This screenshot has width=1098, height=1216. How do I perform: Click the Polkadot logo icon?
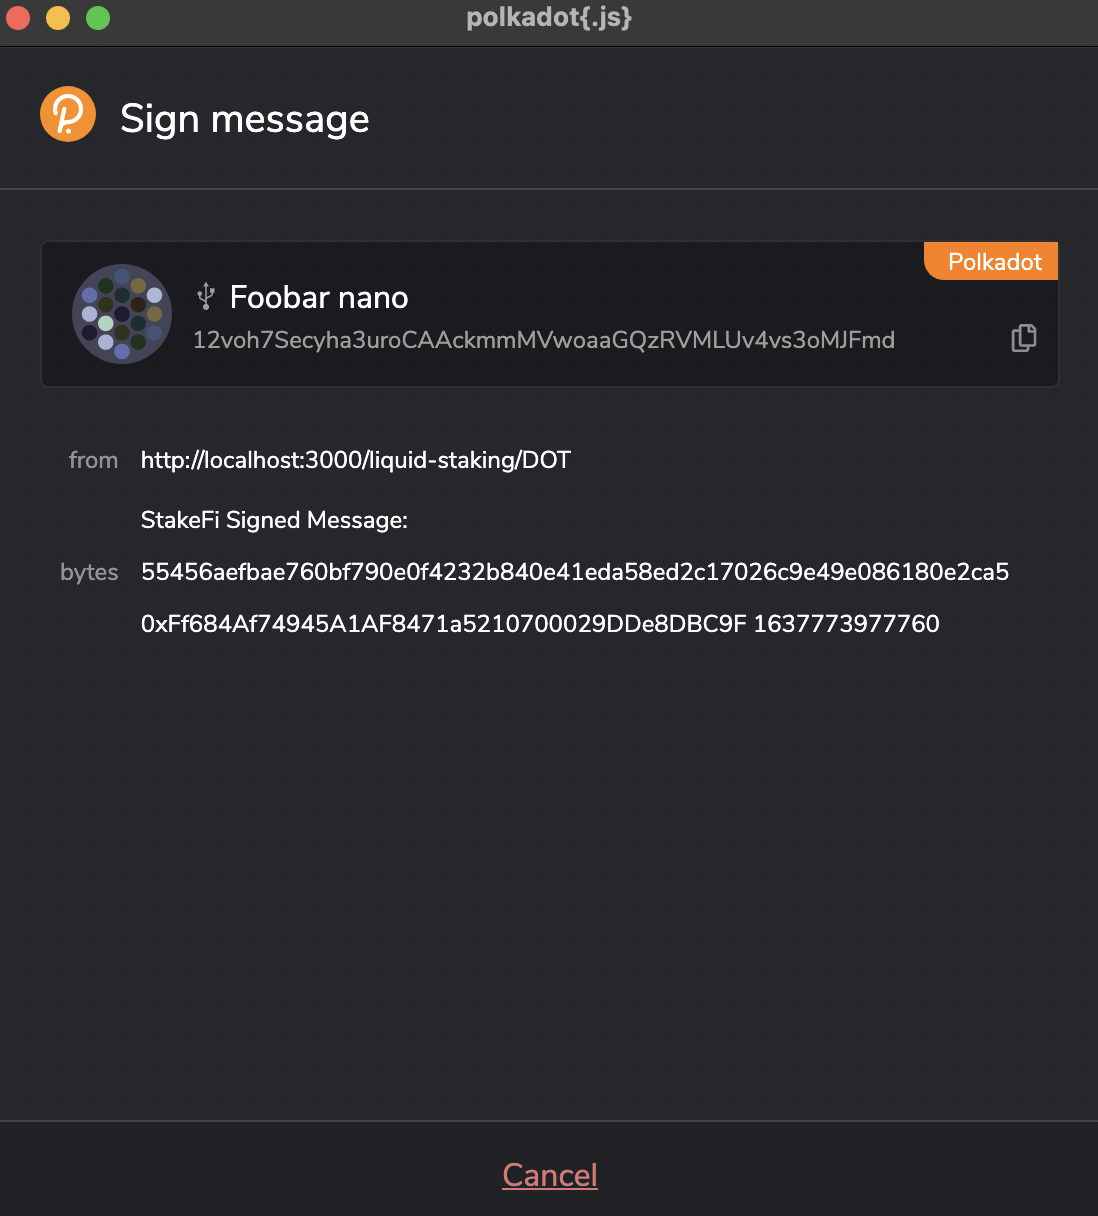coord(67,114)
